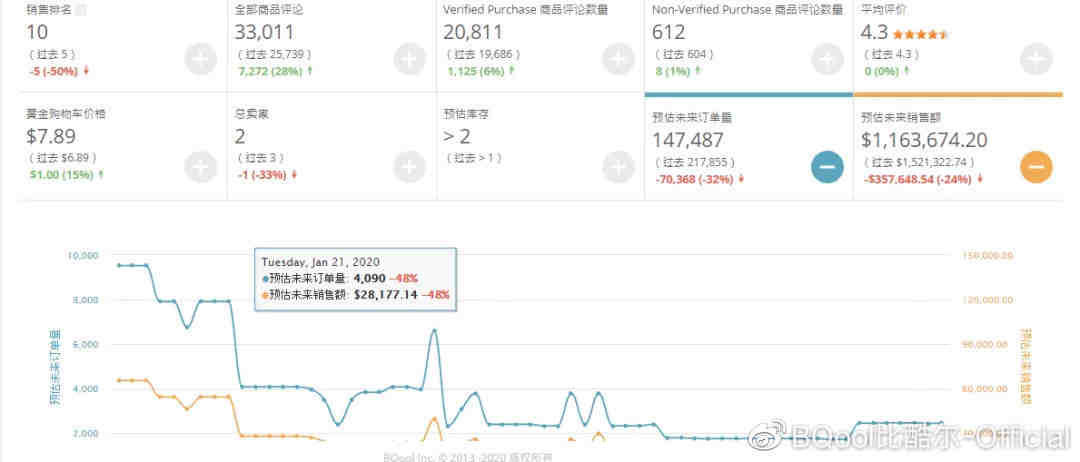Remove 预估未来订单量 from chart with blue minus icon
1080x462 pixels.
[827, 167]
